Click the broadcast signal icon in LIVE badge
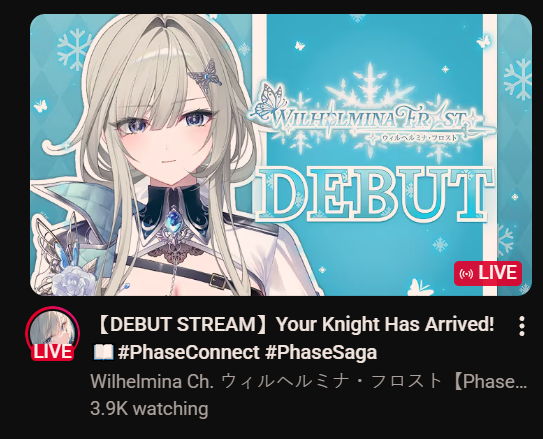The image size is (543, 439). tap(466, 274)
